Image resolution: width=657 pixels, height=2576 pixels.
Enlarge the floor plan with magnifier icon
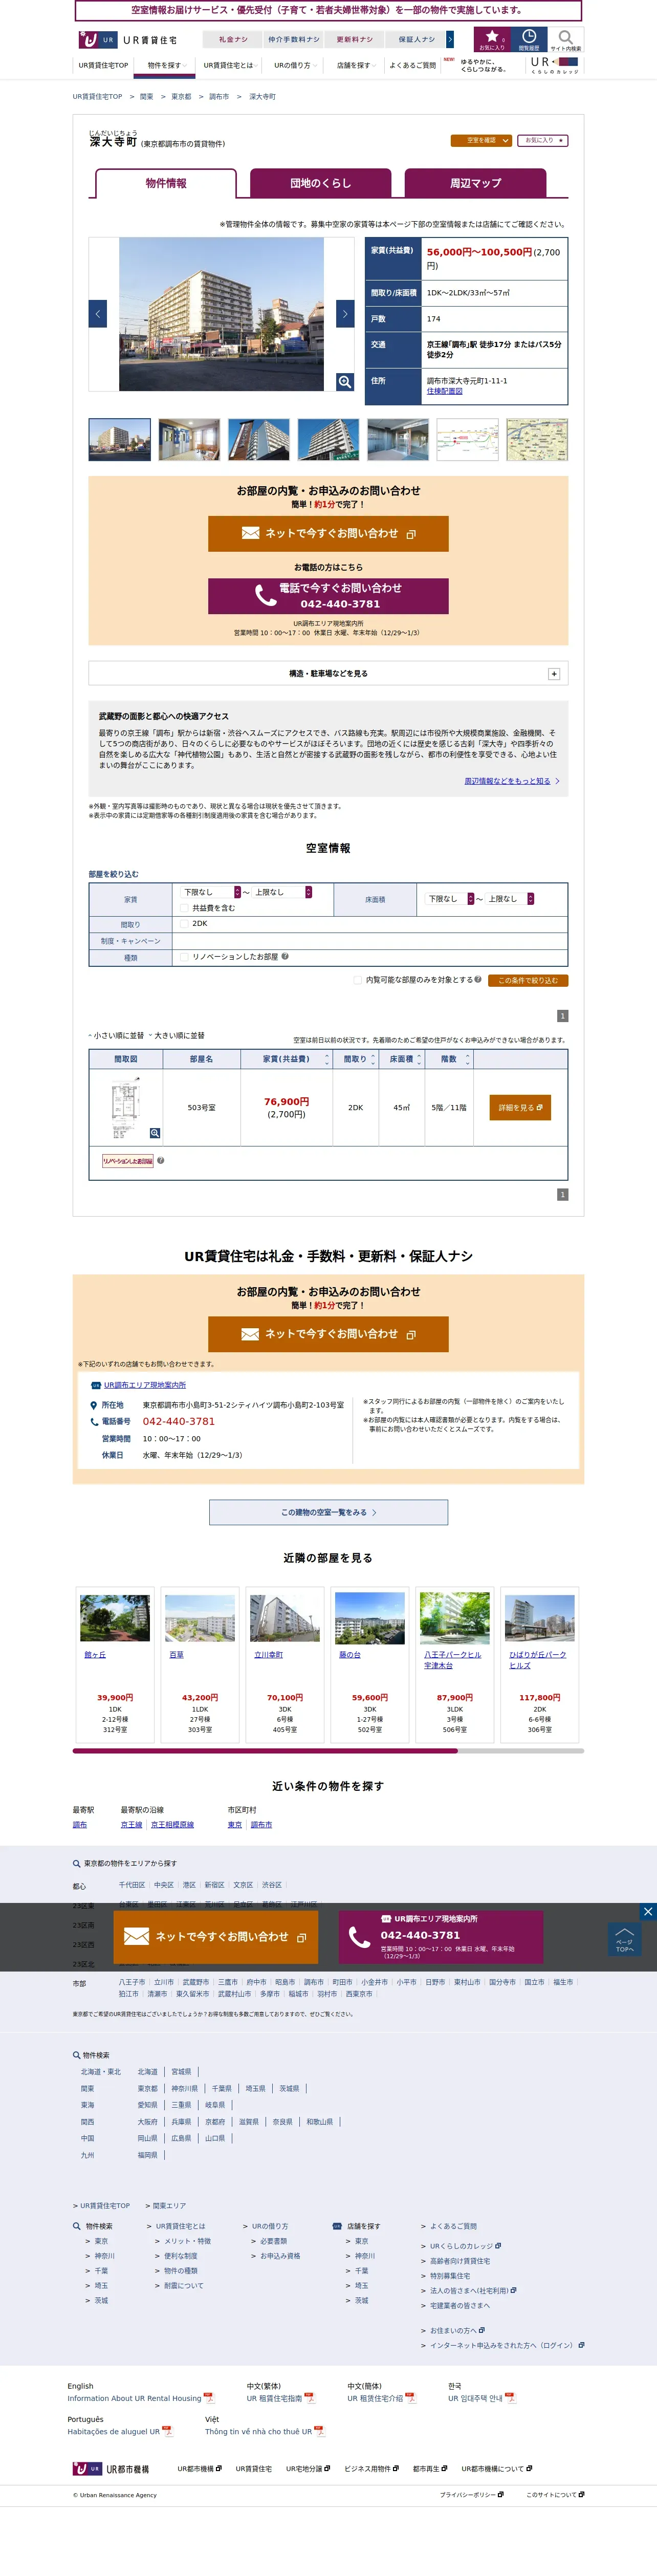coord(155,1133)
